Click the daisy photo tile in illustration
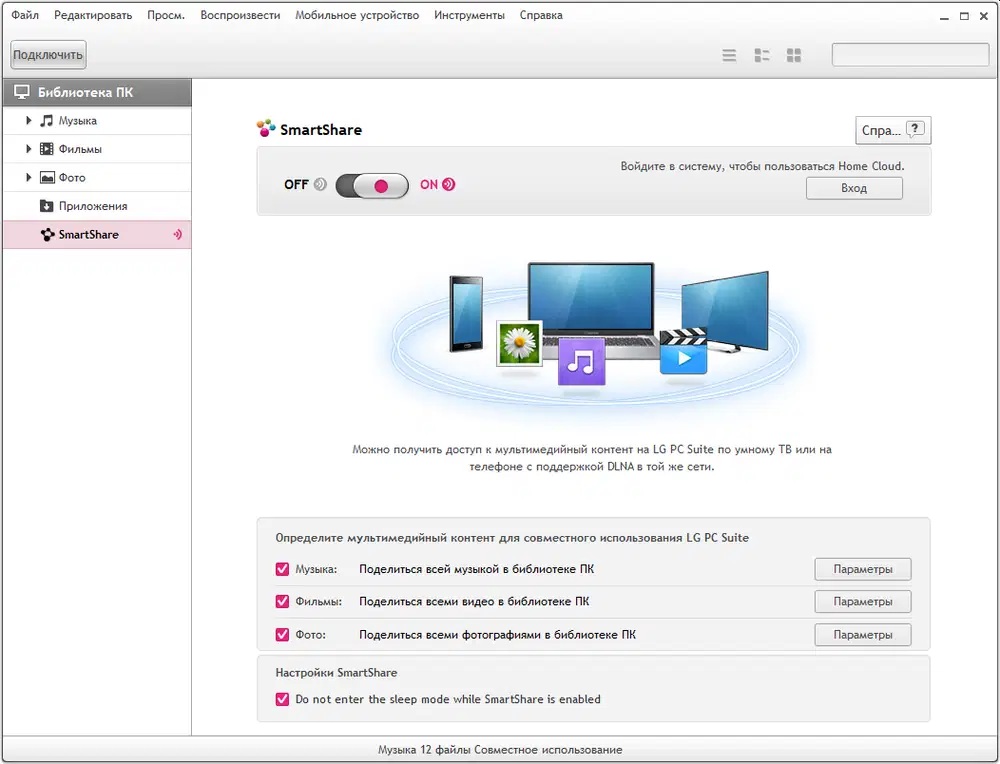 519,343
